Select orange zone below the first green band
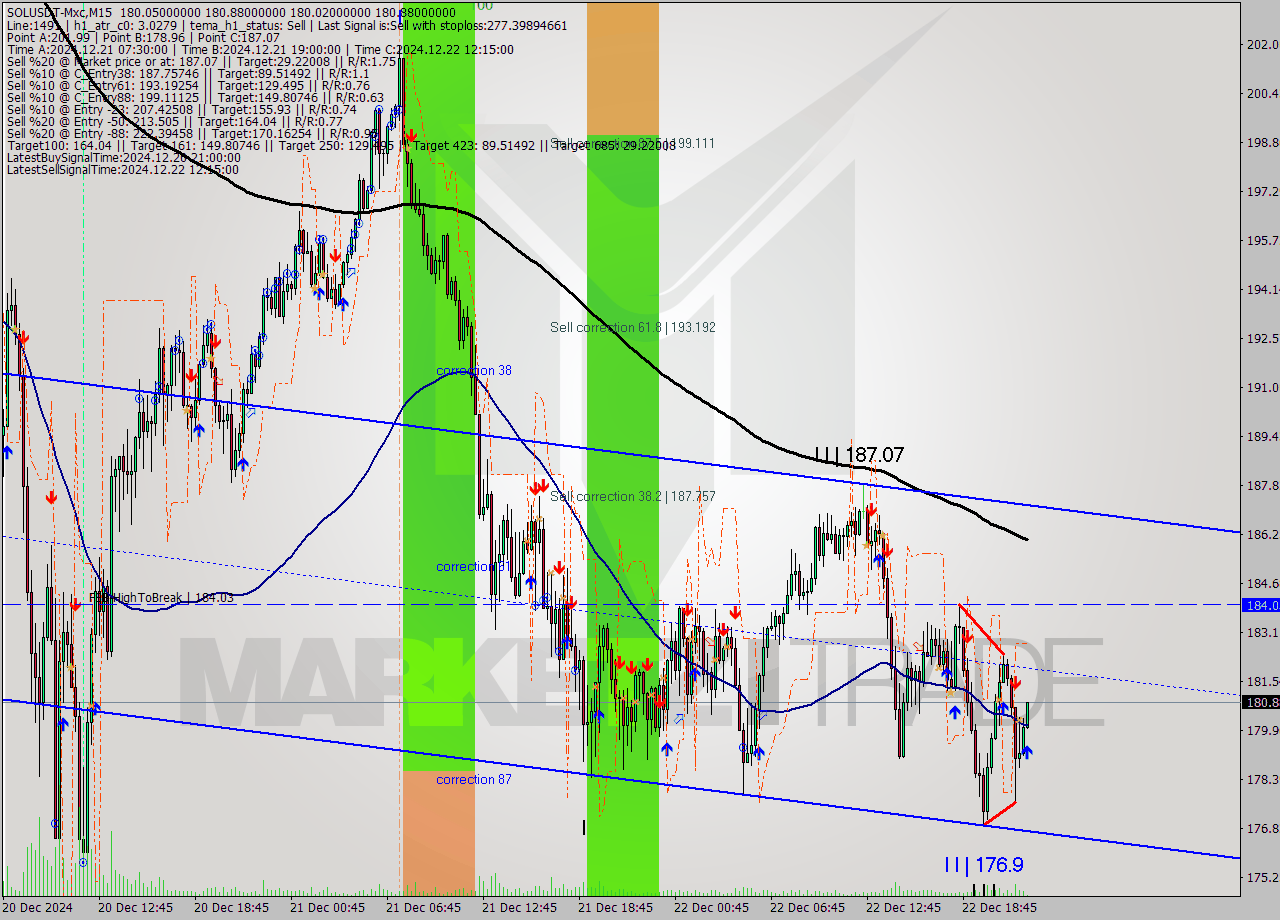Image resolution: width=1280 pixels, height=920 pixels. coord(439,833)
